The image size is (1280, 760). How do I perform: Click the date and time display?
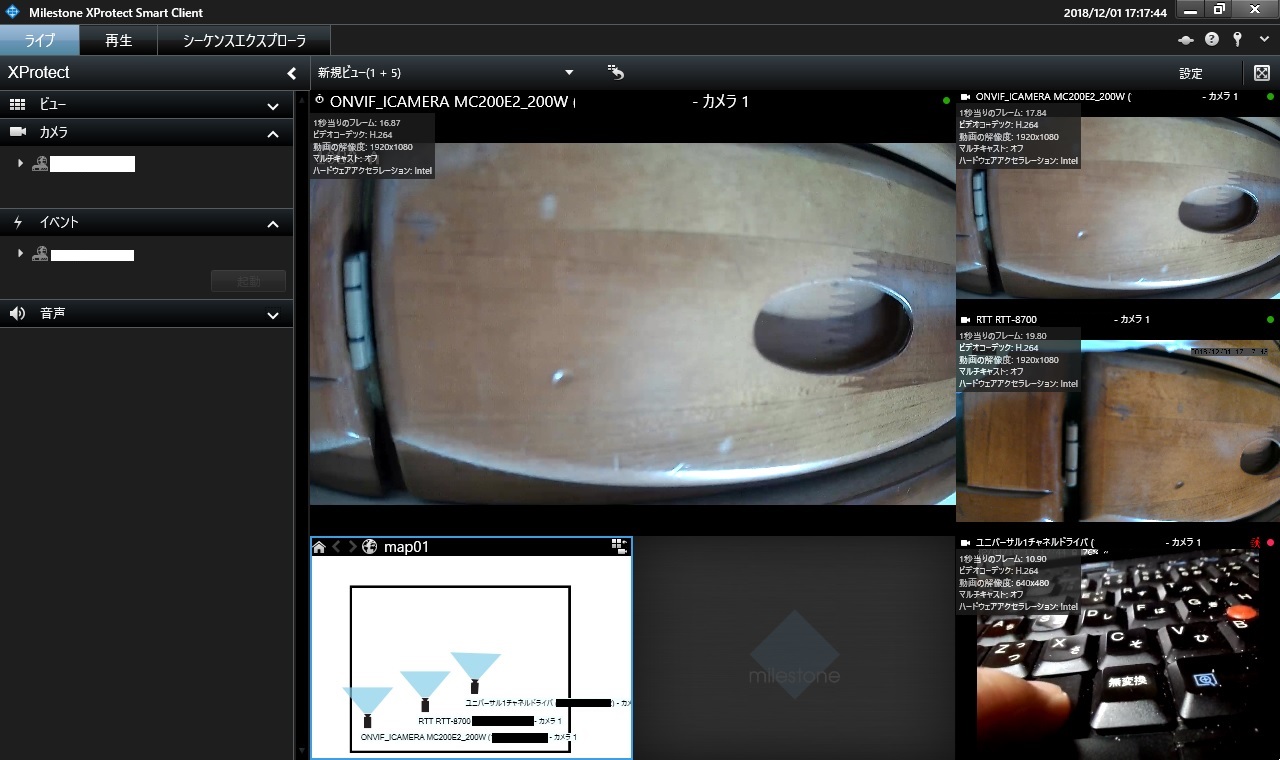[x=1115, y=13]
